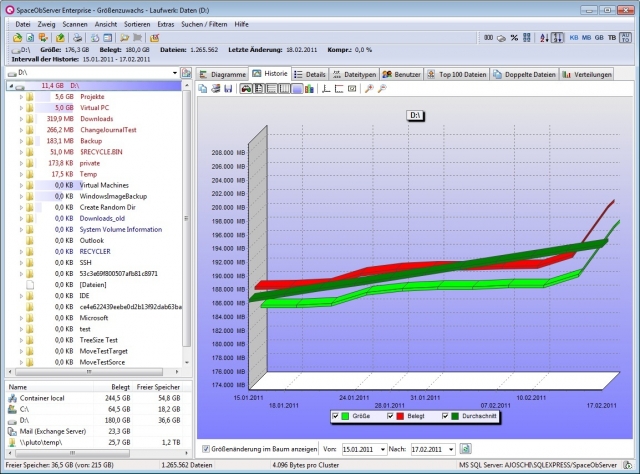Screen dimensions: 640x474
Task: Expand the Projekte folder in tree
Action: pos(20,97)
